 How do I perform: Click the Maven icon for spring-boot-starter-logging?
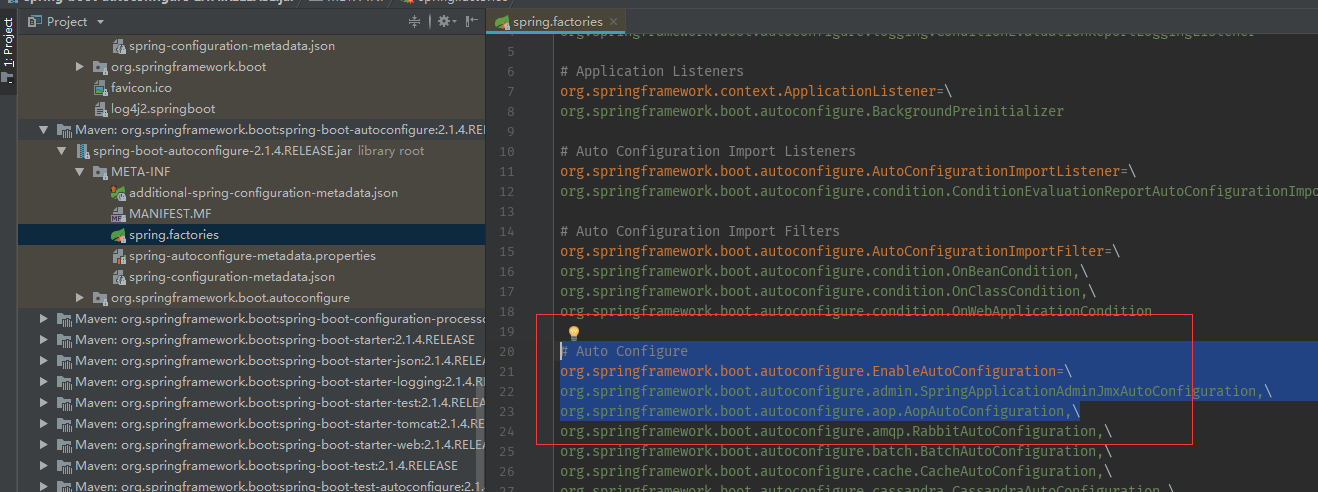coord(65,382)
